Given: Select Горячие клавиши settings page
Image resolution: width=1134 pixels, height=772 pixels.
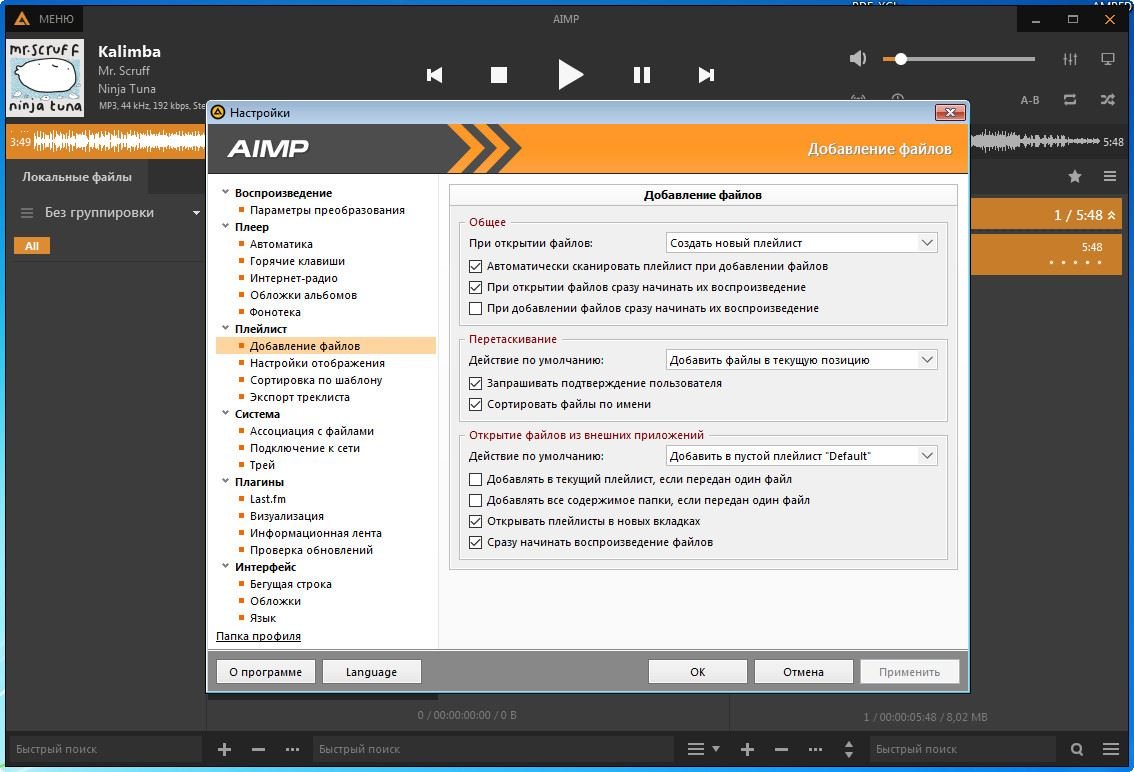Looking at the screenshot, I should [297, 261].
